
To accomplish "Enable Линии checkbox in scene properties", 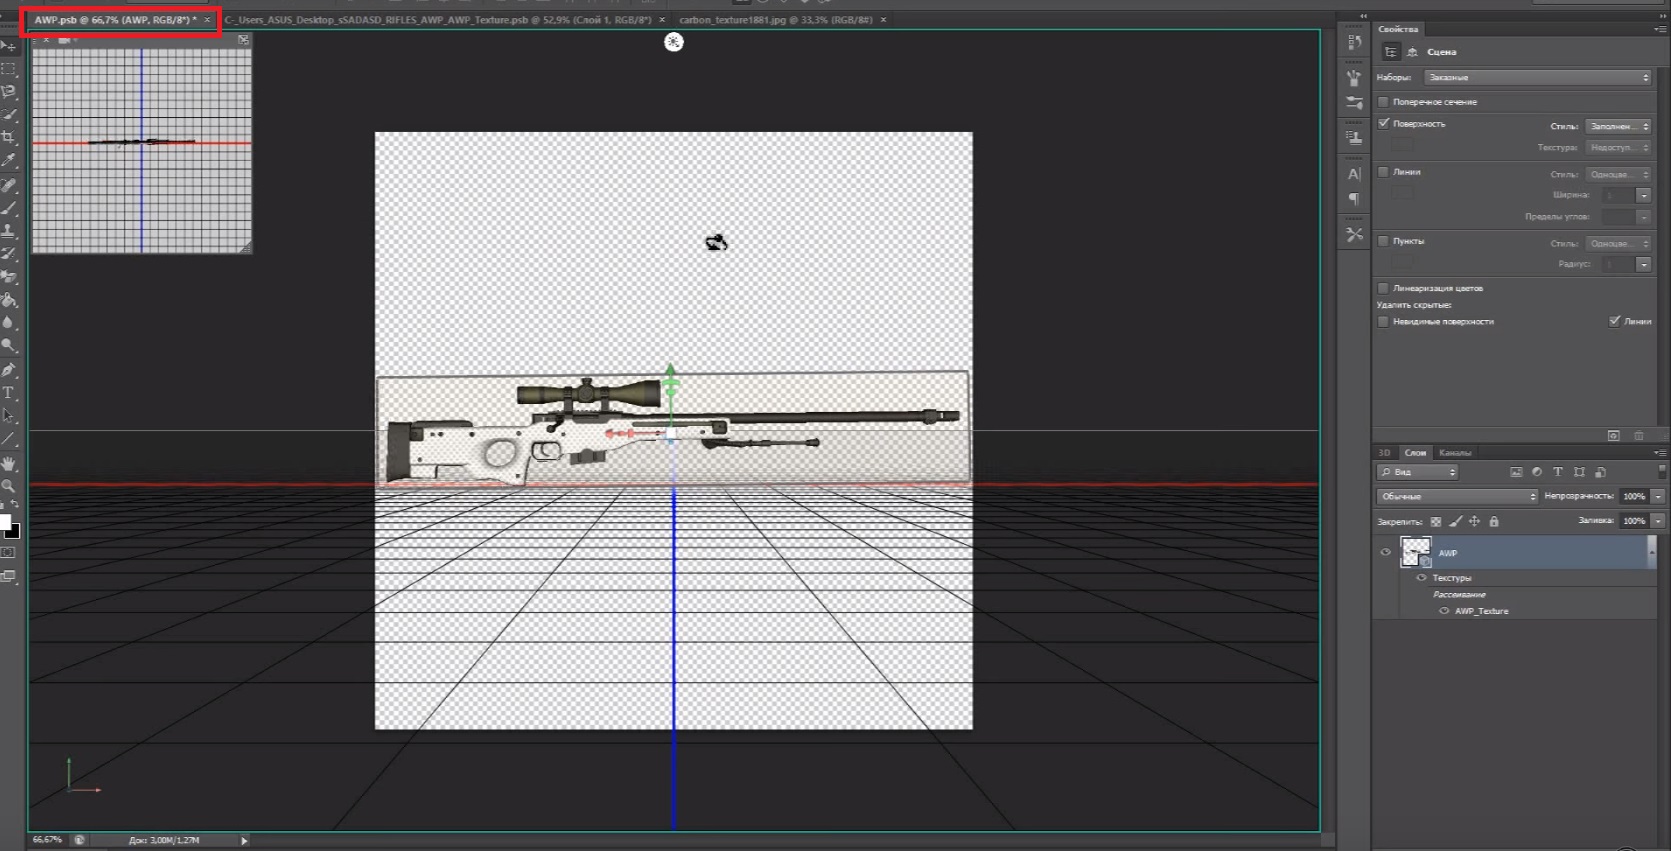I will pos(1384,172).
